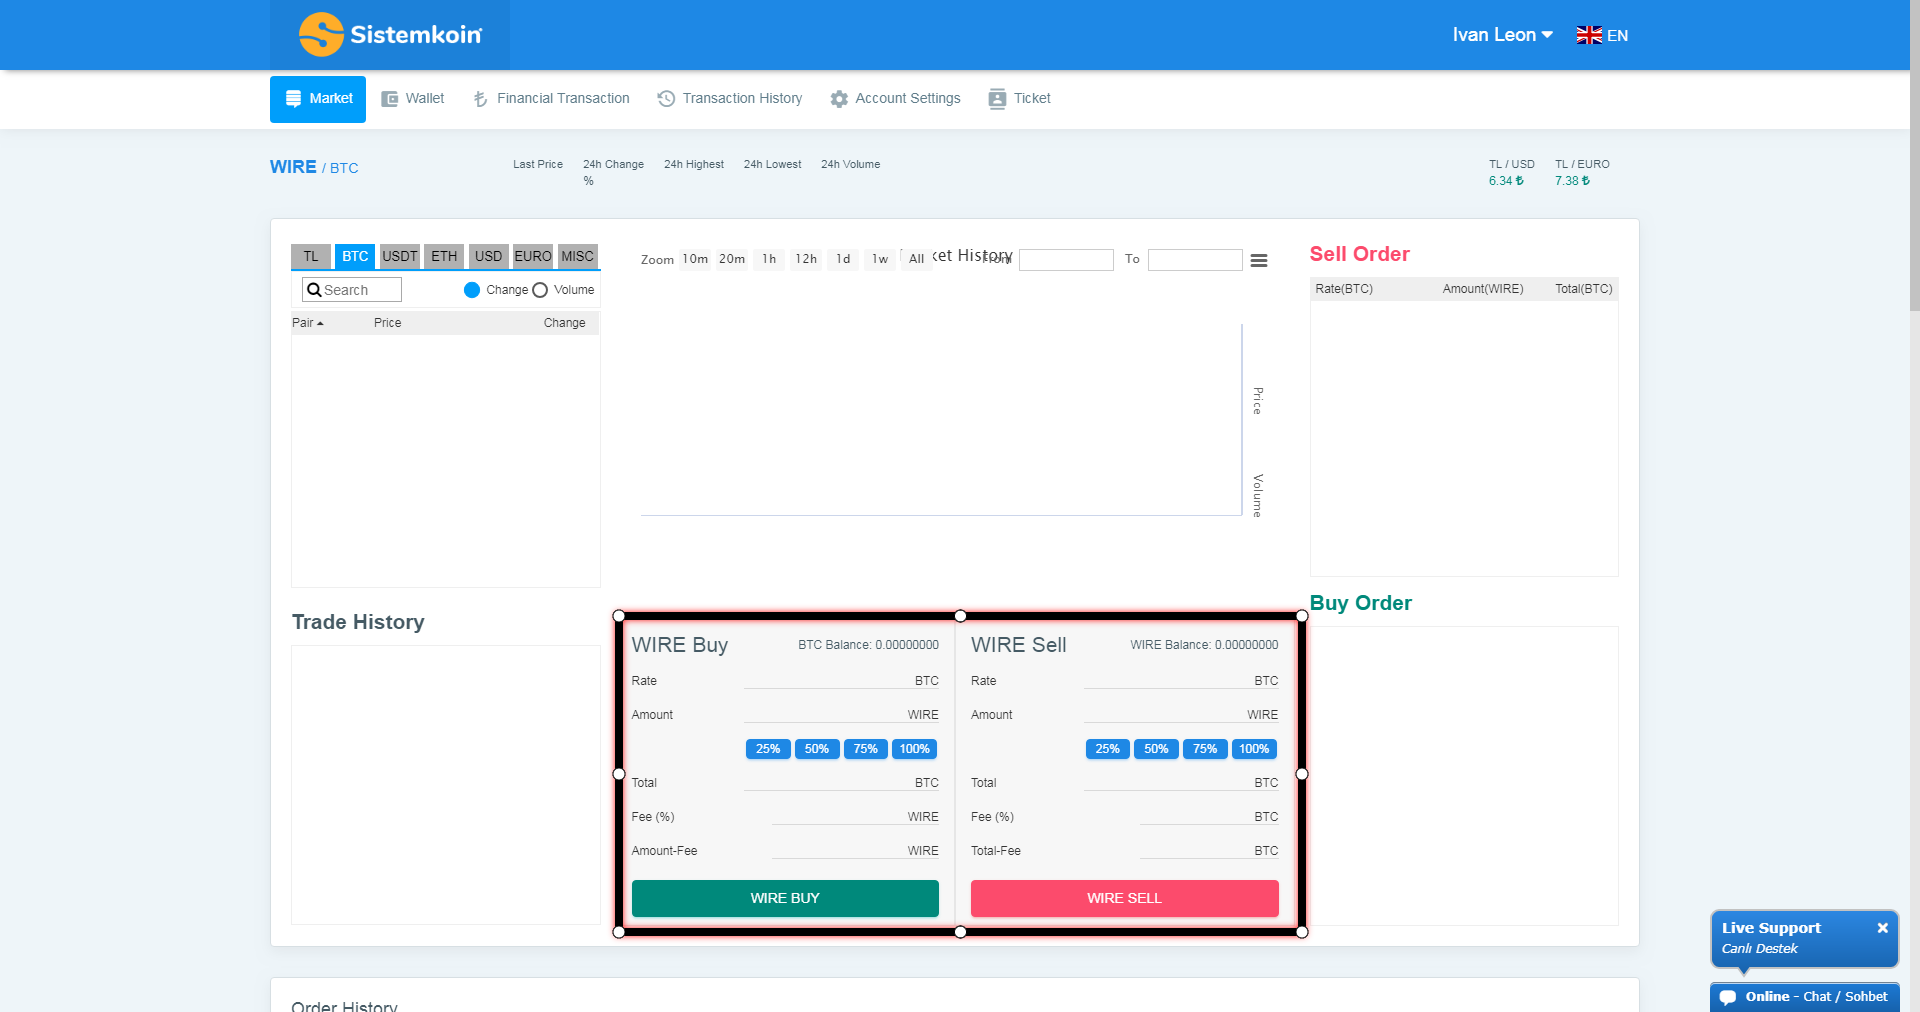Click the green WIRE BUY button
Screen dimensions: 1920x1012
coord(785,898)
